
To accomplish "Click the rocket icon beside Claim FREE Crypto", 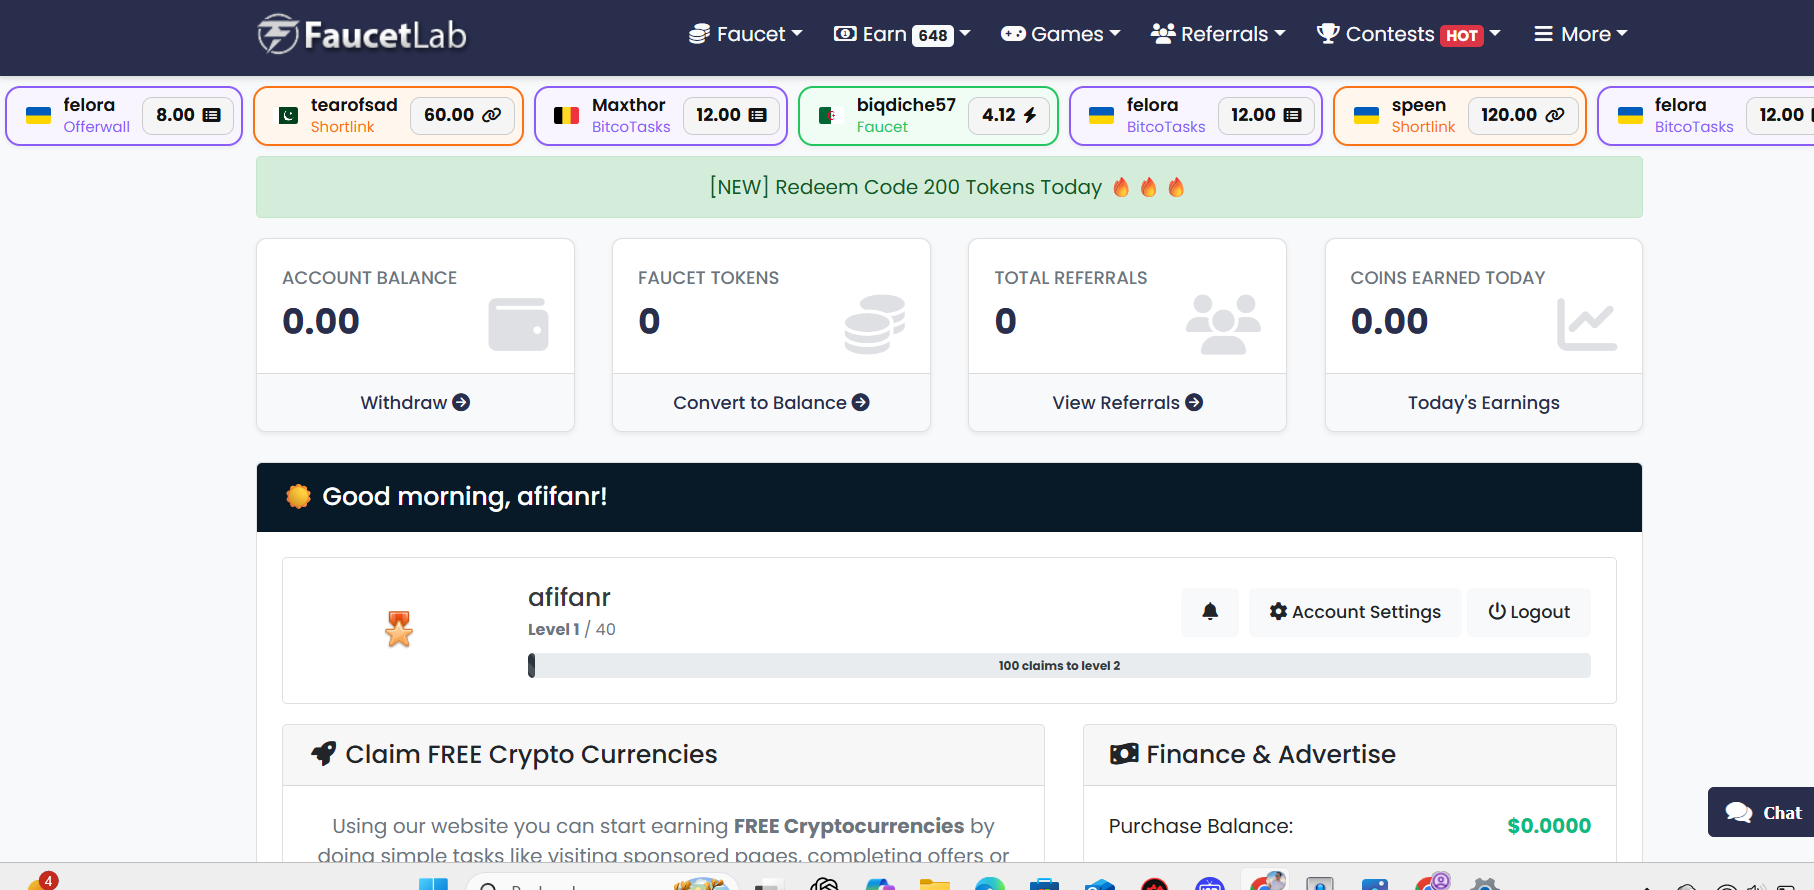I will (323, 753).
